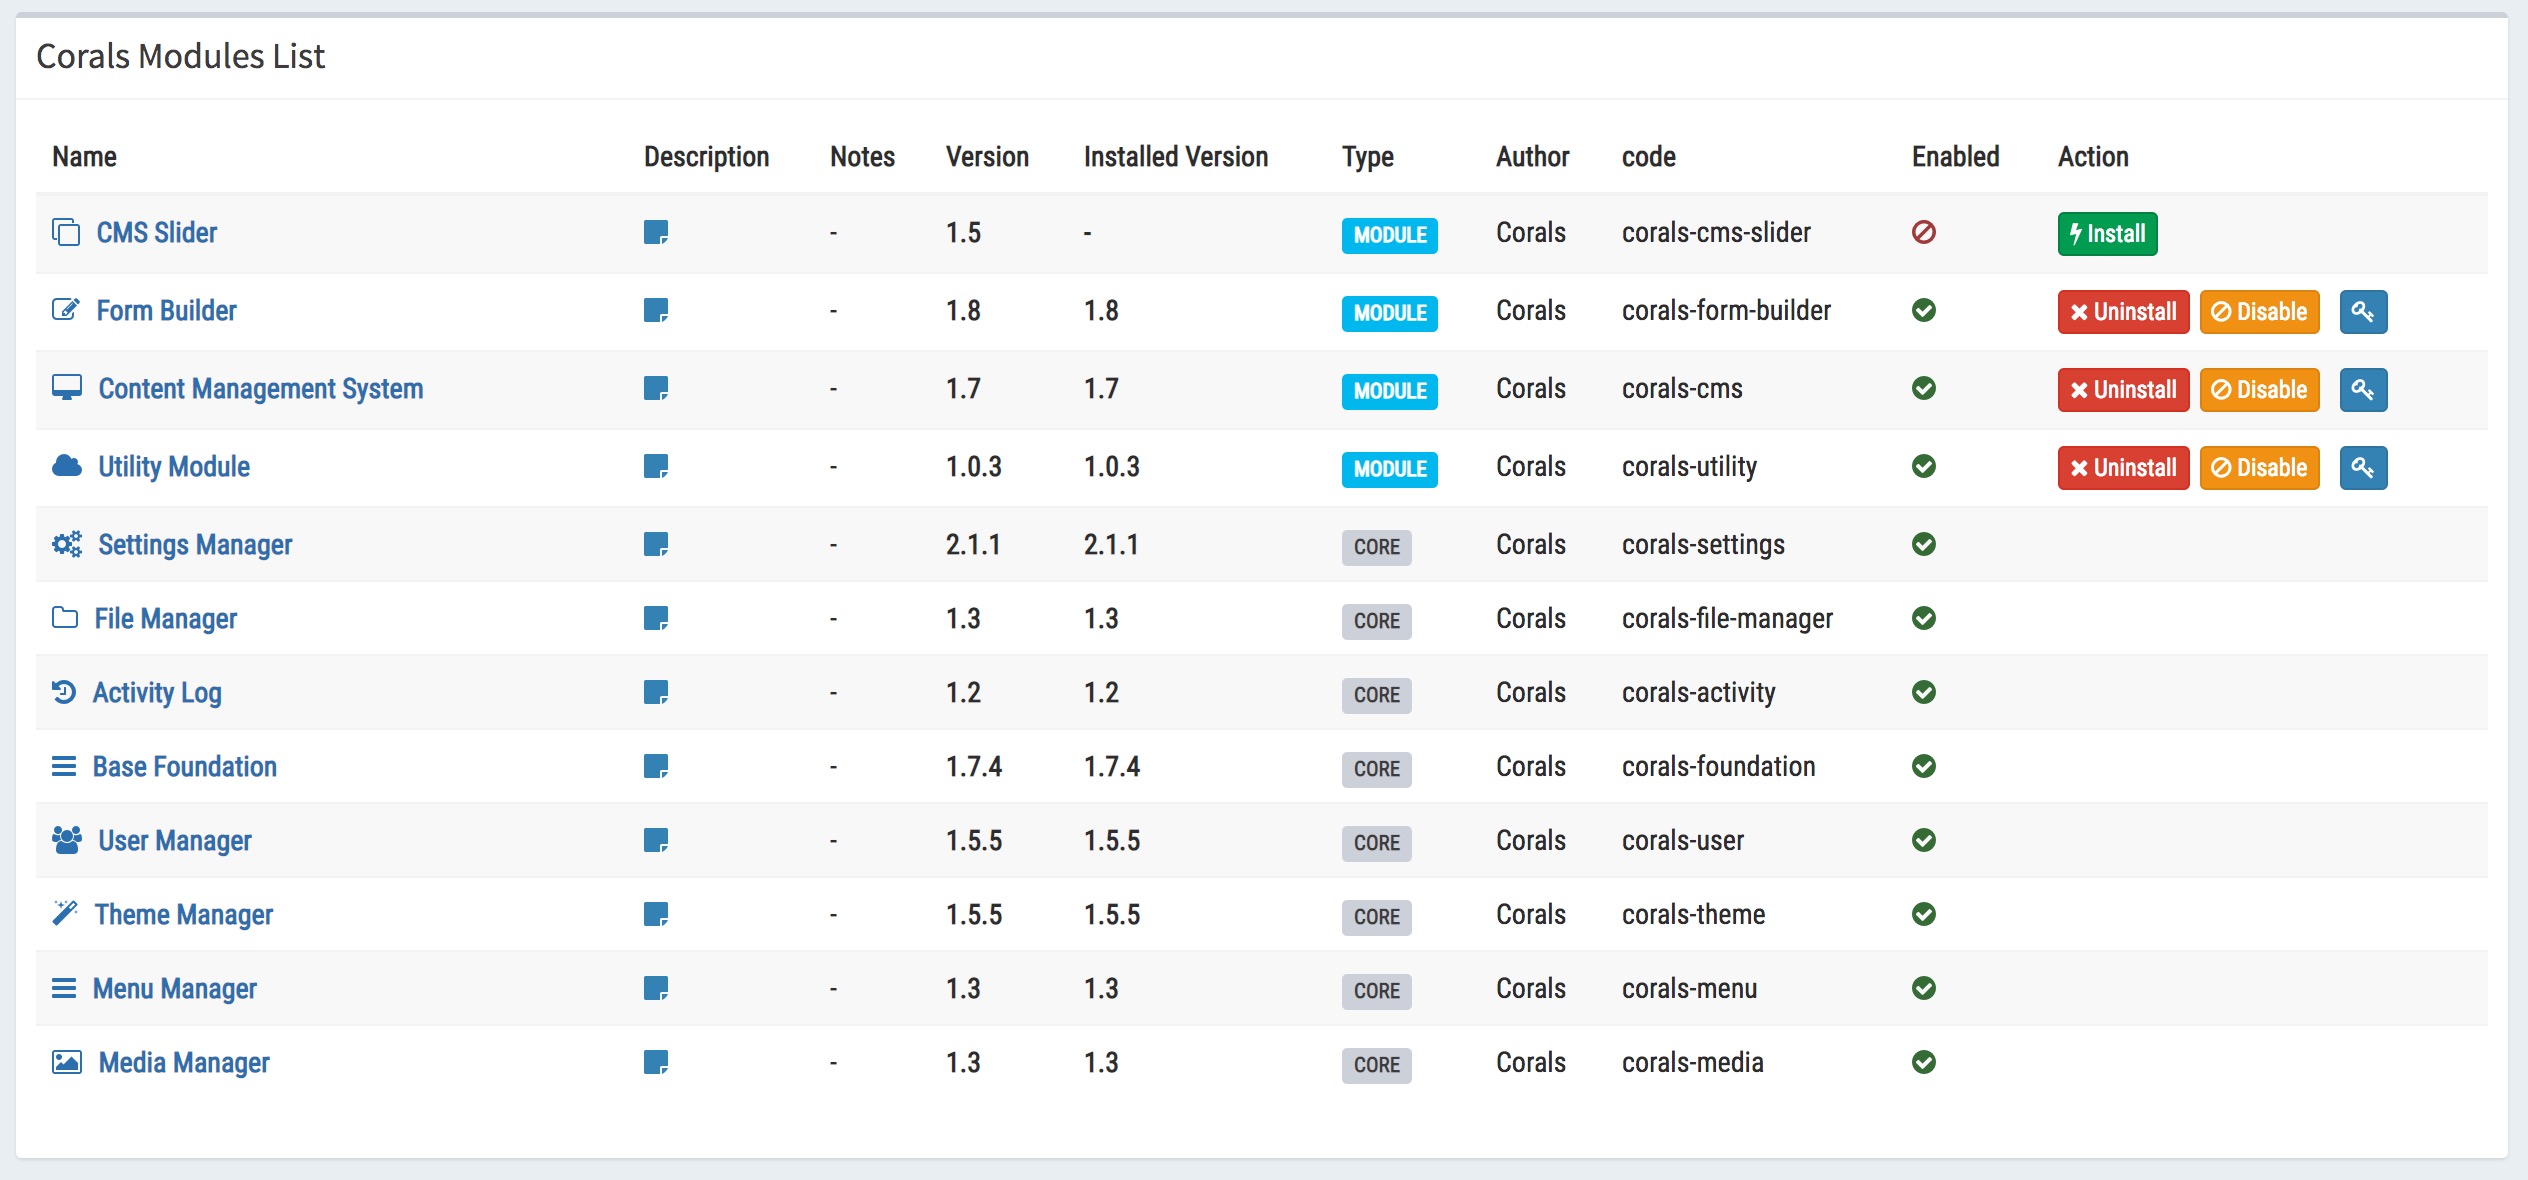Click the CMS Slider copy icon
Screen dimensions: 2528x1180
(x=66, y=232)
